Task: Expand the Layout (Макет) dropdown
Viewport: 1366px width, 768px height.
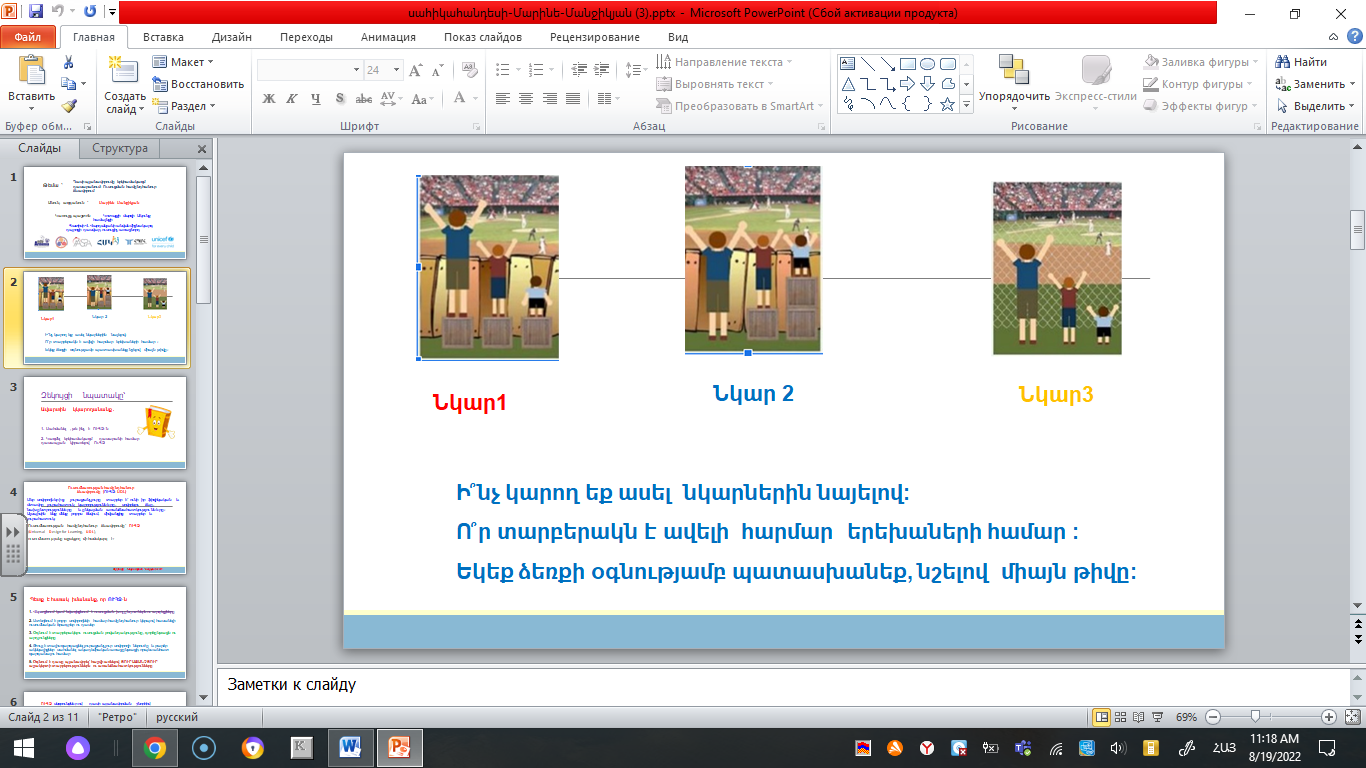Action: [x=186, y=62]
